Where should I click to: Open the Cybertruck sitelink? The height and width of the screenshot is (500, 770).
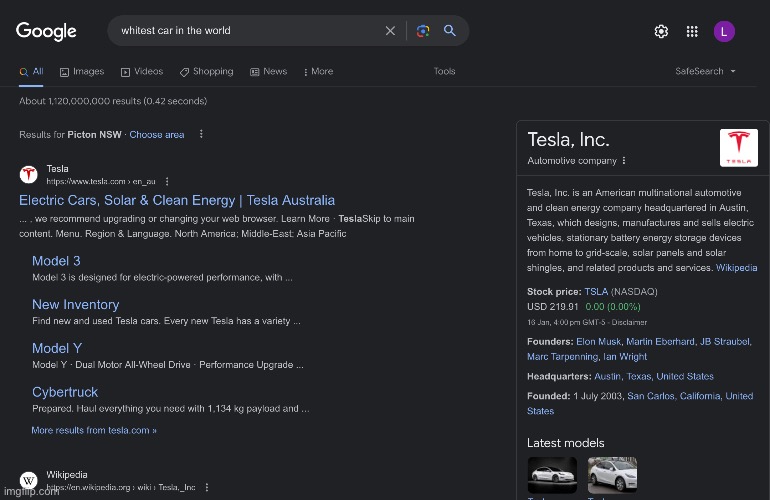[x=65, y=392]
